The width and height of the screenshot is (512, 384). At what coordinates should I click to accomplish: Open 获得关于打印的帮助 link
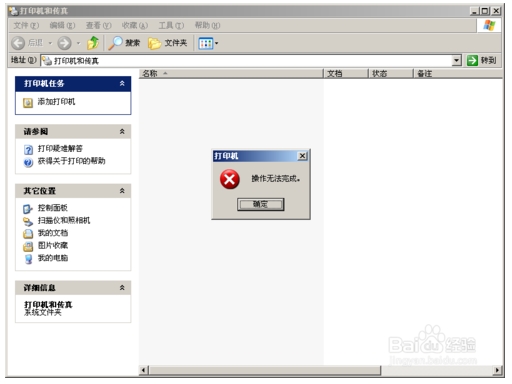click(x=71, y=161)
